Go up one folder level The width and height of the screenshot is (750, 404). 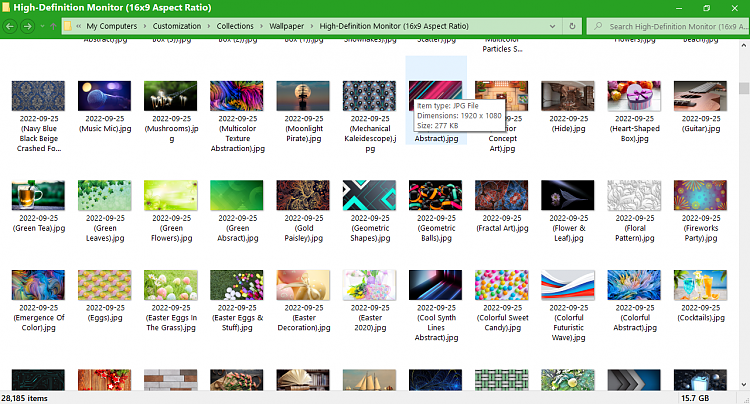[53, 26]
